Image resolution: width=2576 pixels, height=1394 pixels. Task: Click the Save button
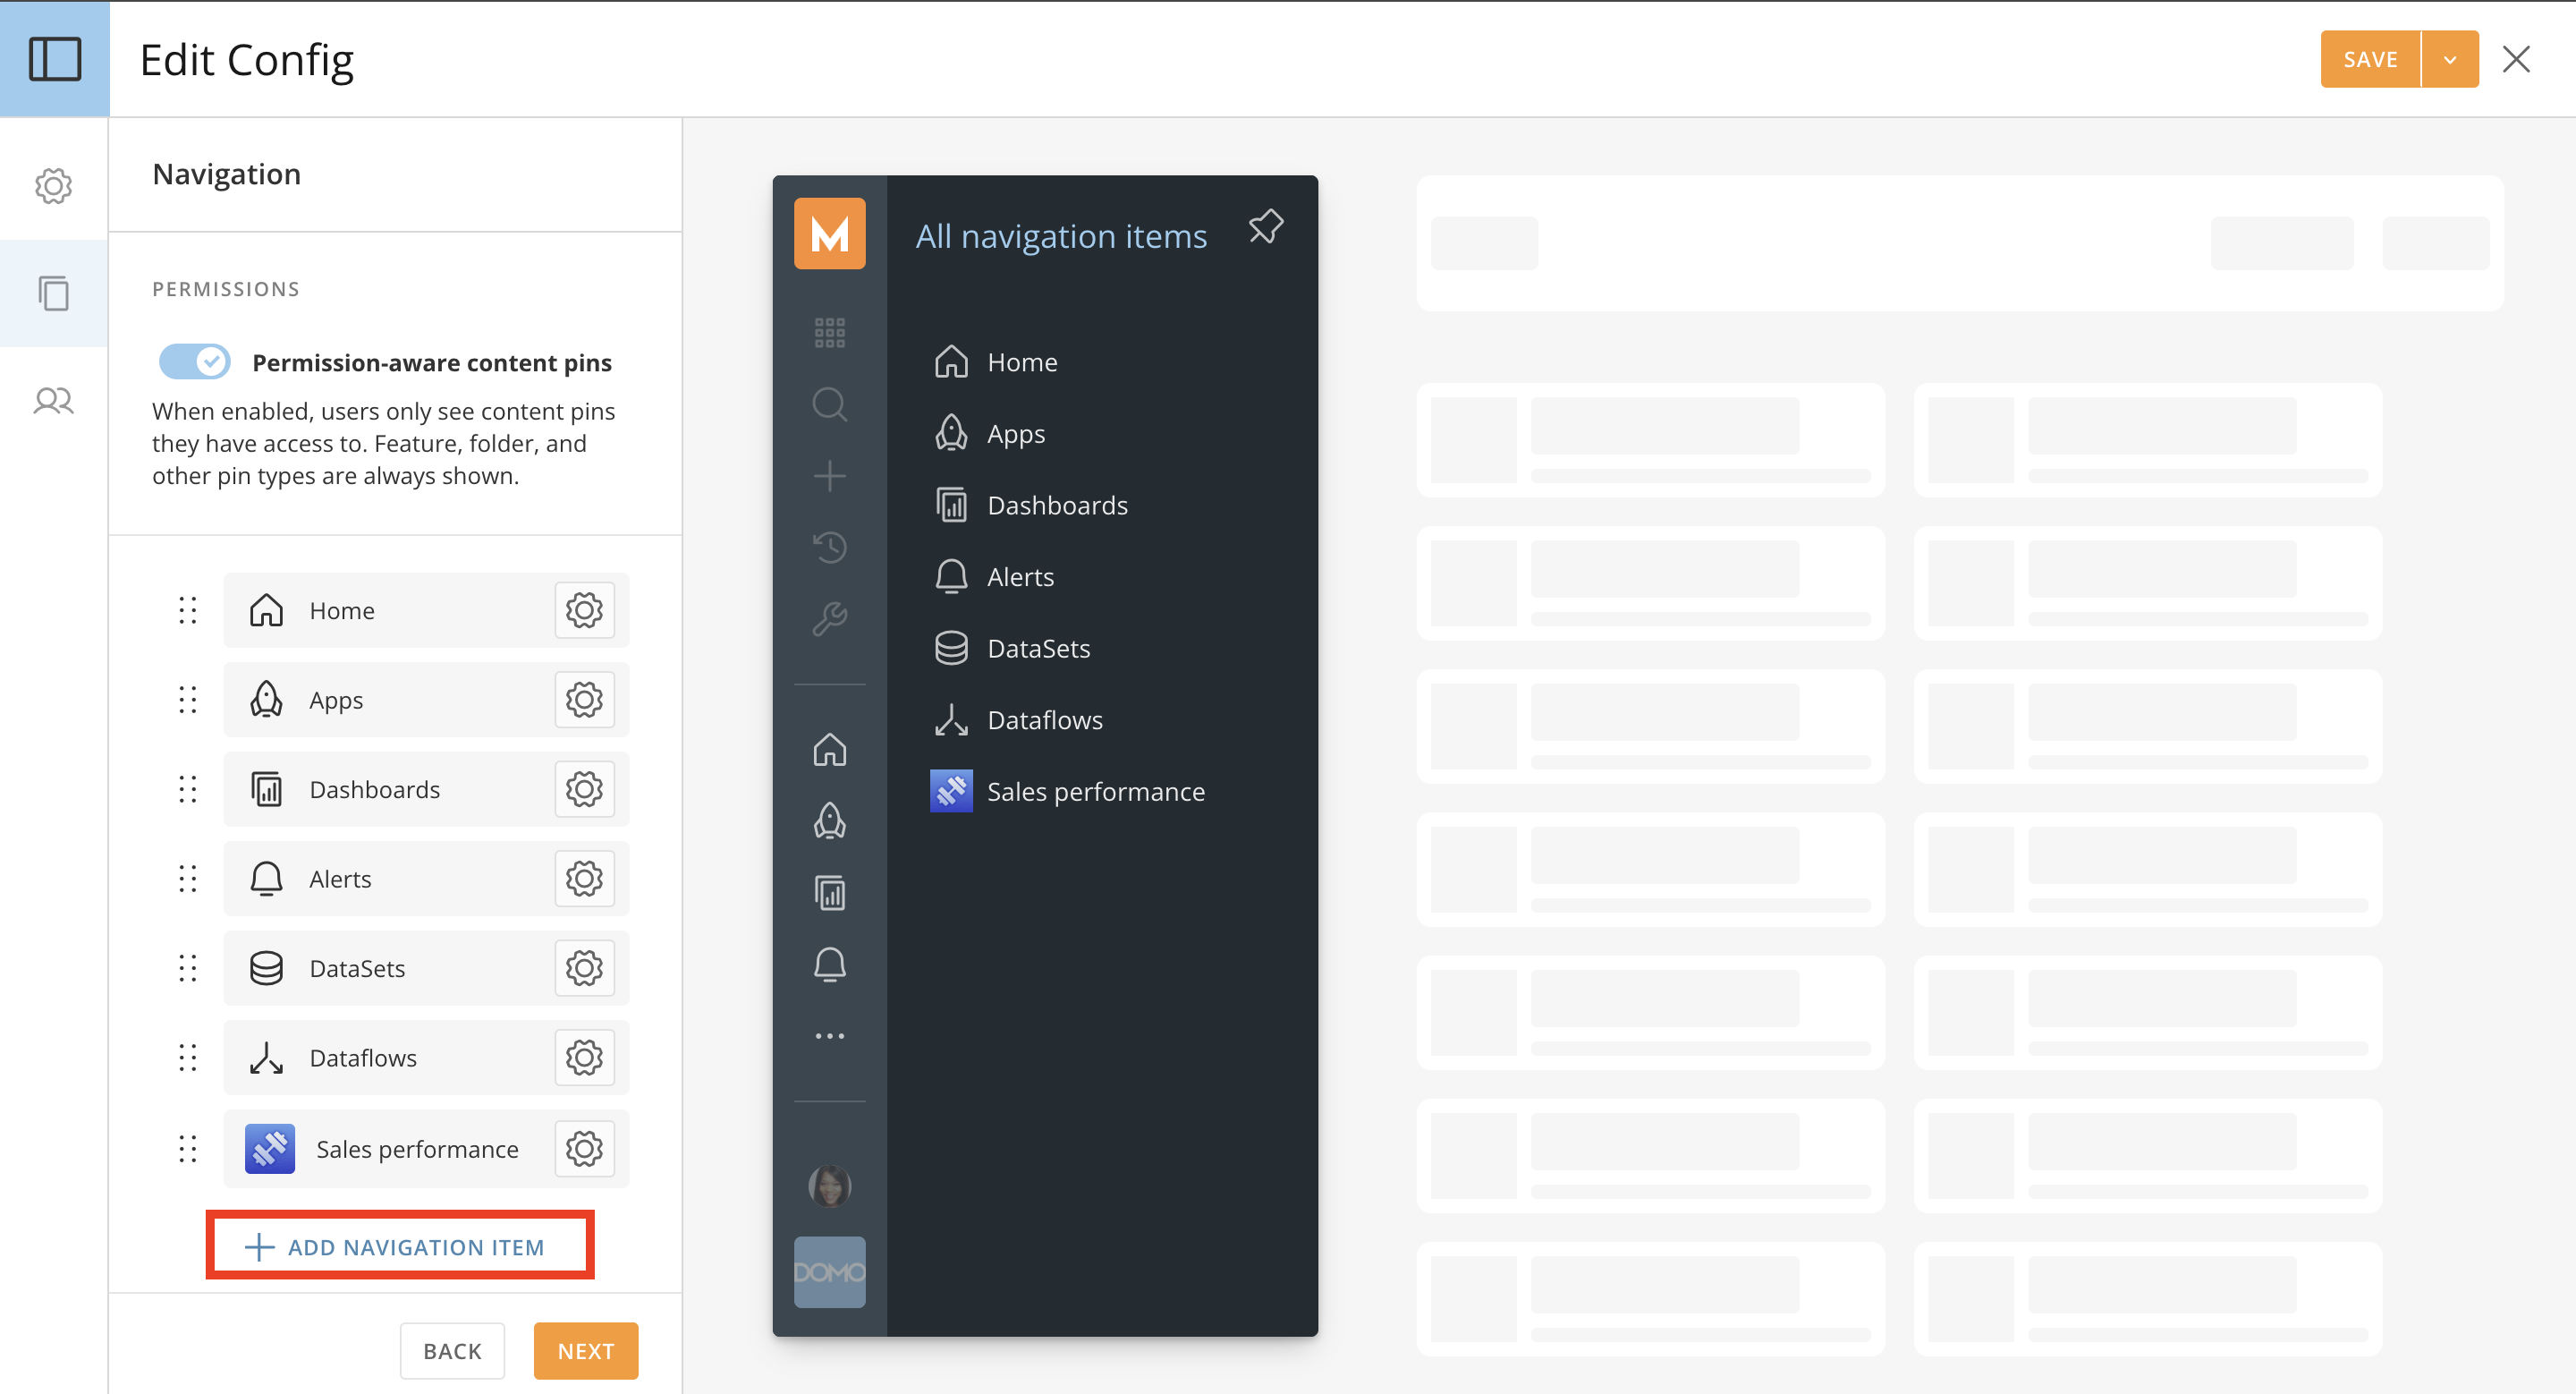2370,59
